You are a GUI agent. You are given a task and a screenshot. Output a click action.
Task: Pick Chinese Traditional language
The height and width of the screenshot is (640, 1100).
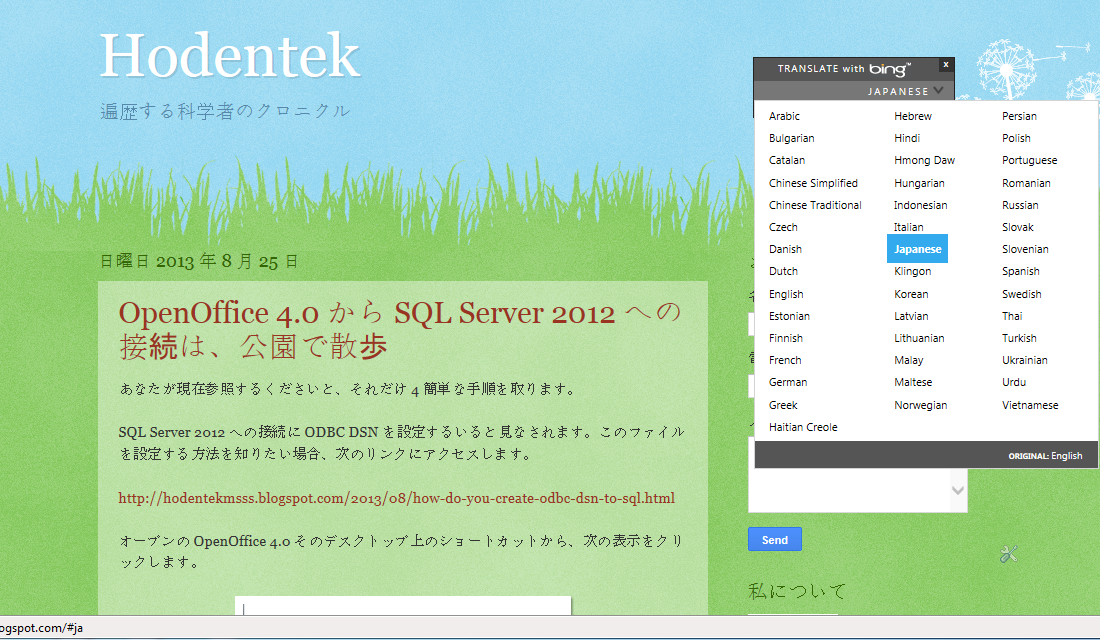[x=815, y=205]
